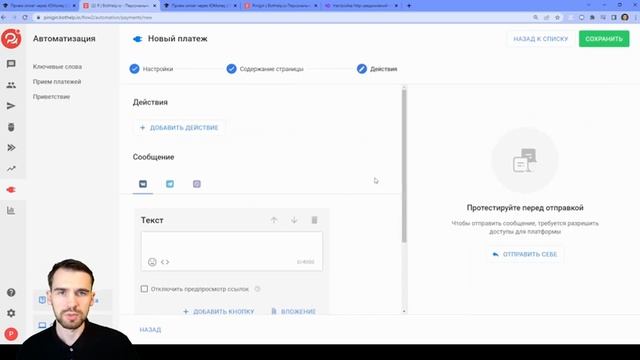Select the third purple channel tab

click(x=197, y=184)
